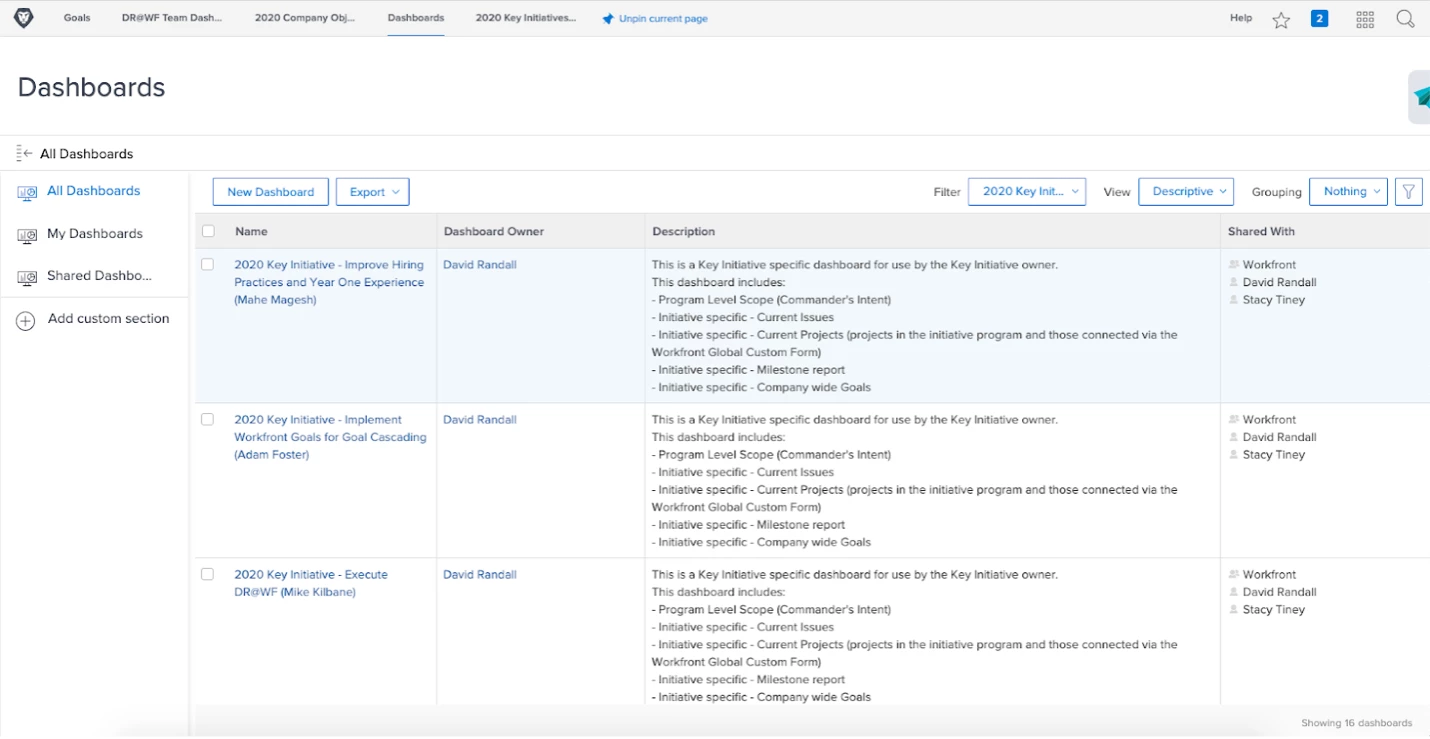Click Stacy Tiney in Implement Workfront Goals row
Image resolution: width=1430 pixels, height=739 pixels.
coord(1274,455)
